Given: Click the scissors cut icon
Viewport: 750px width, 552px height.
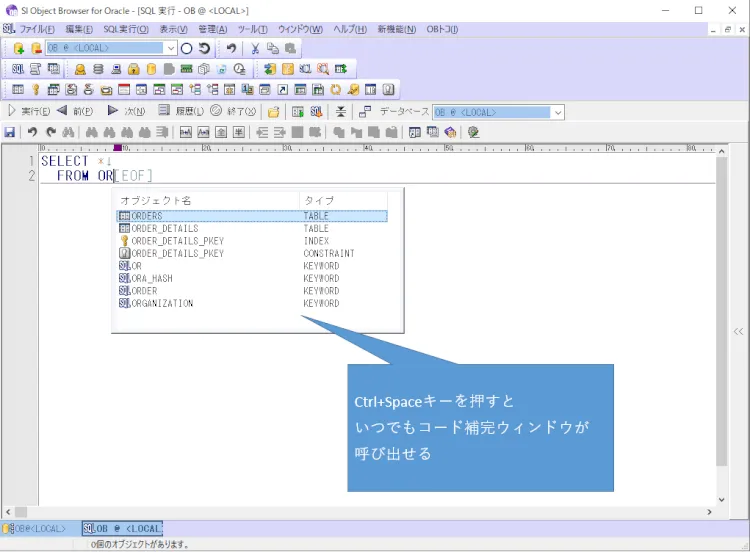Looking at the screenshot, I should [x=255, y=48].
